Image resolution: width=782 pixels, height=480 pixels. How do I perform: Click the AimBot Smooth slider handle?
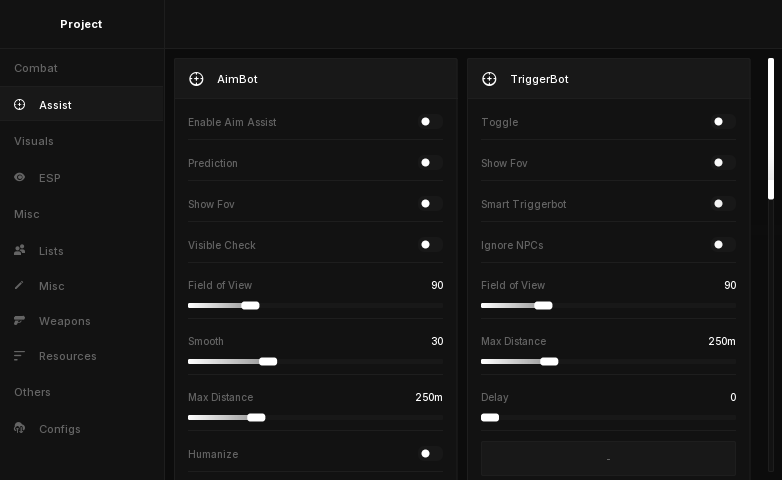268,362
